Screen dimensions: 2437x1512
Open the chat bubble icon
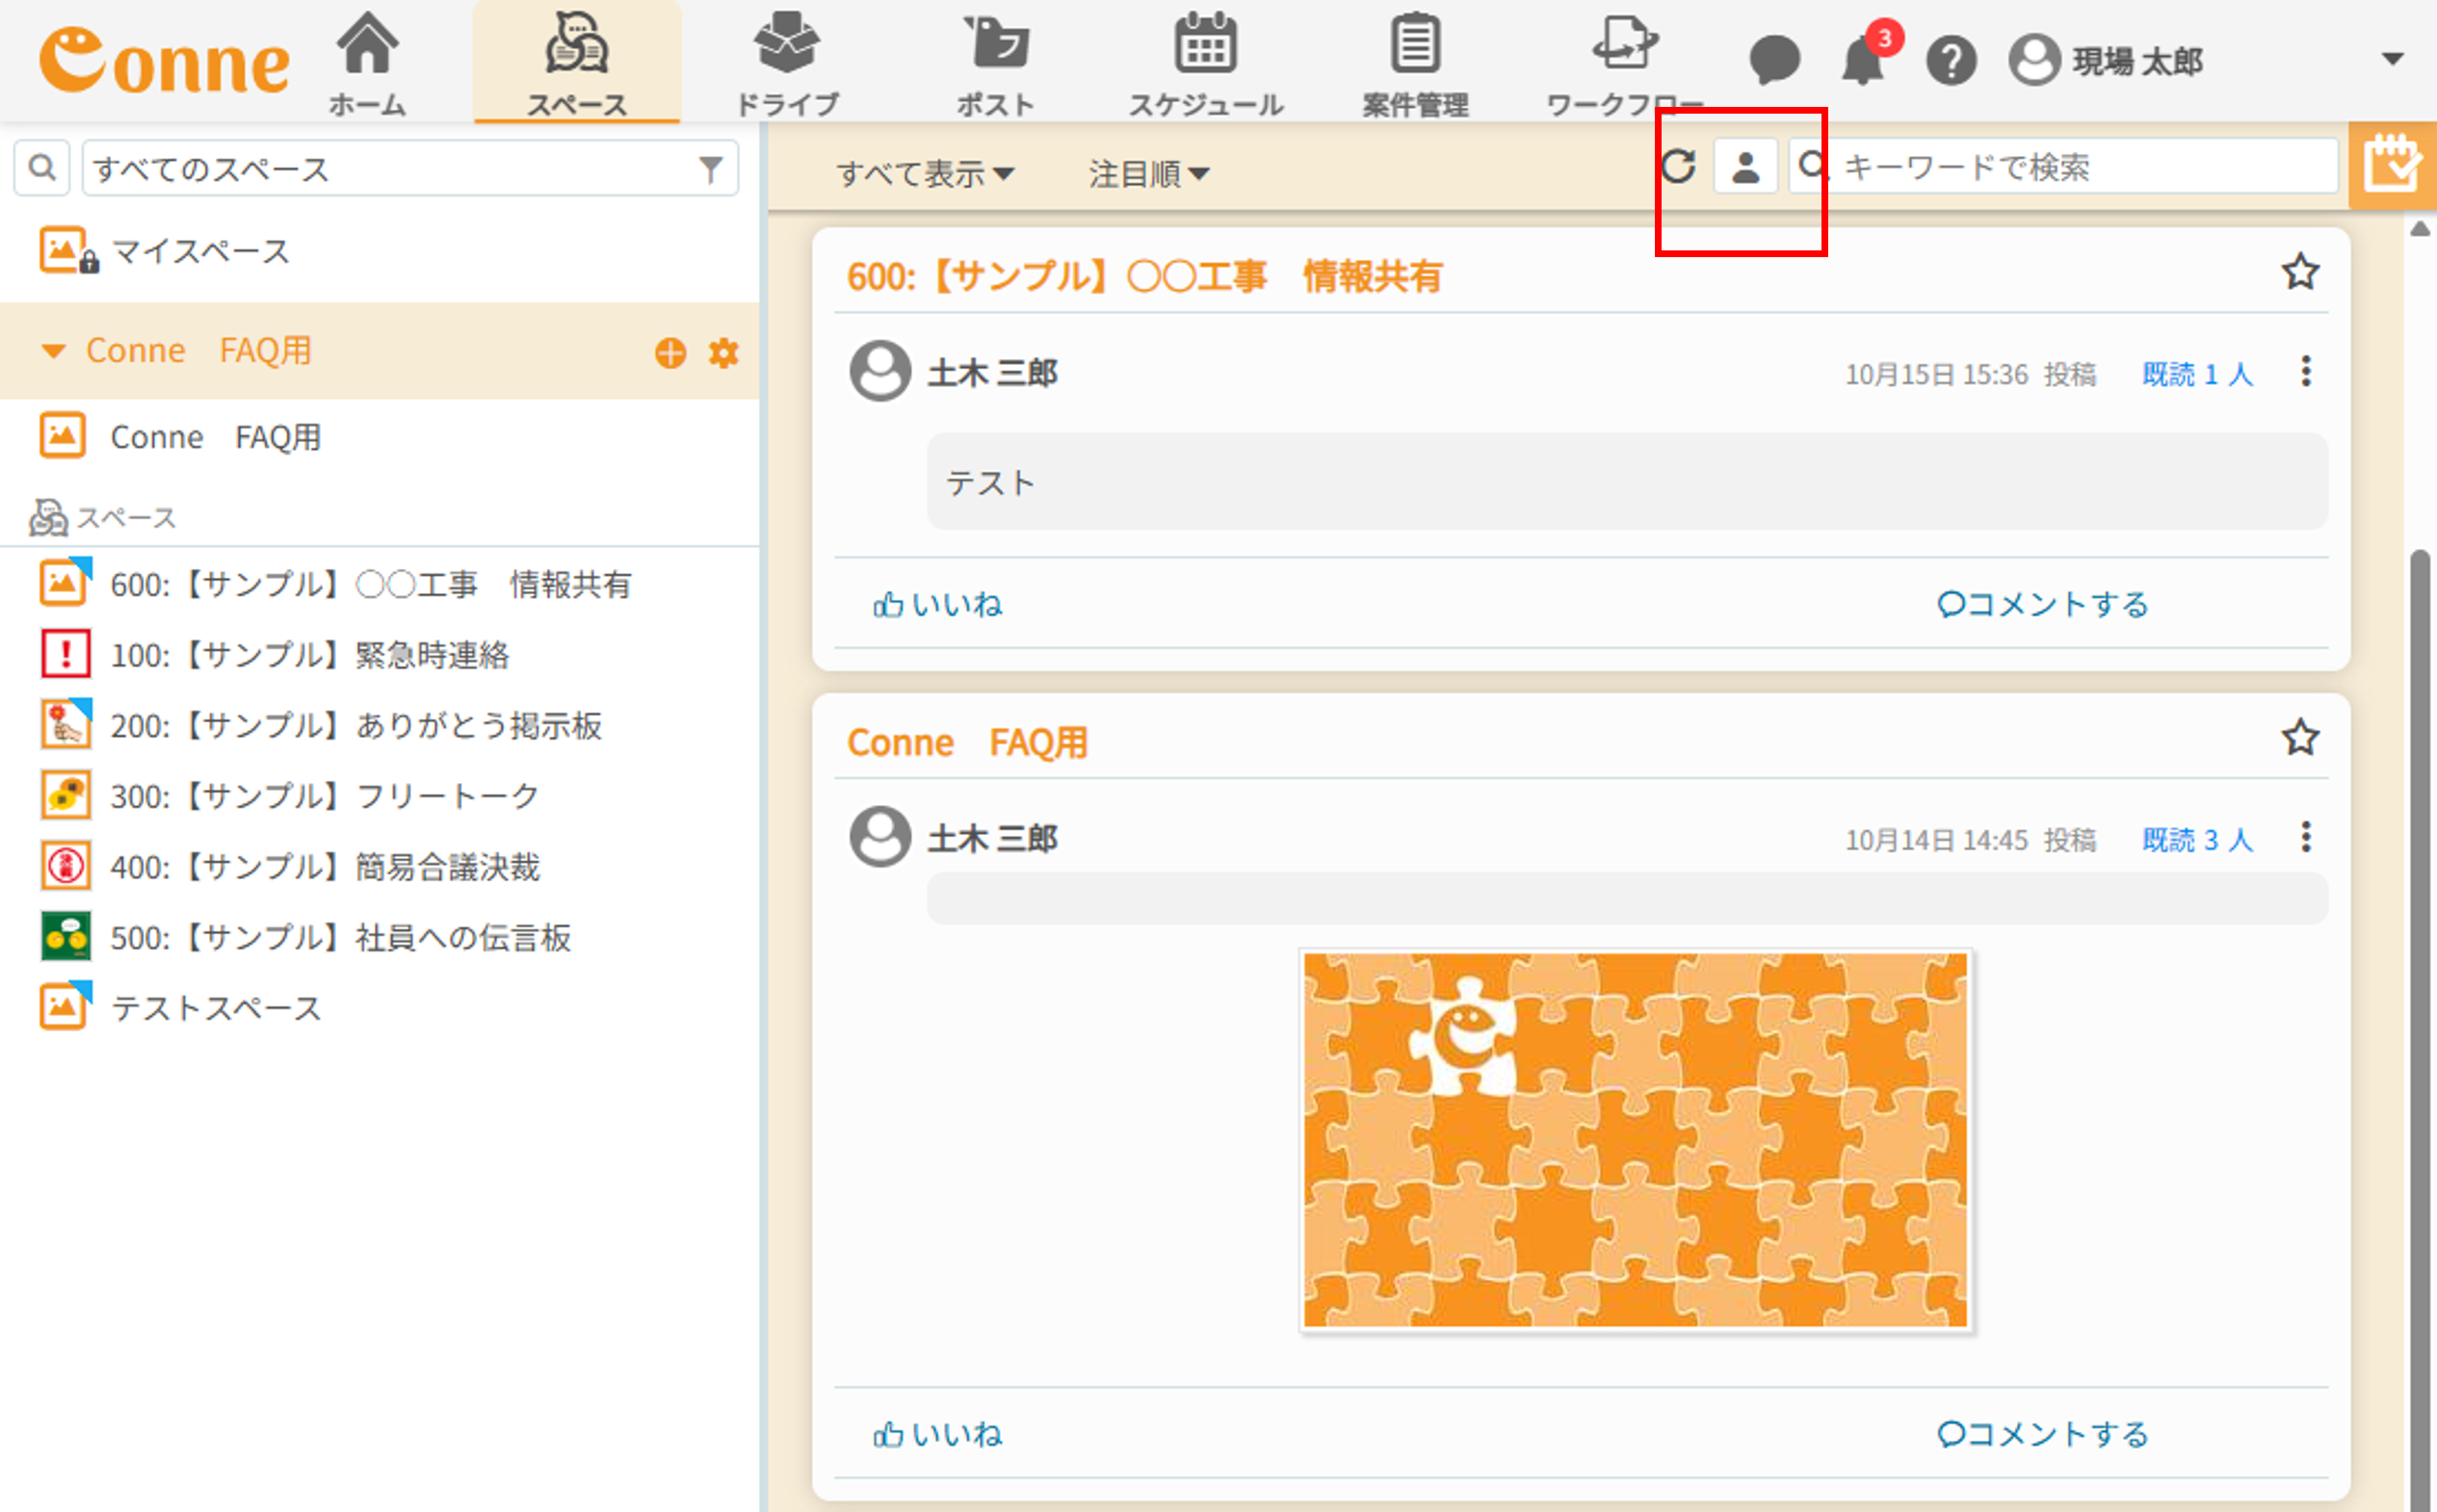[1774, 60]
